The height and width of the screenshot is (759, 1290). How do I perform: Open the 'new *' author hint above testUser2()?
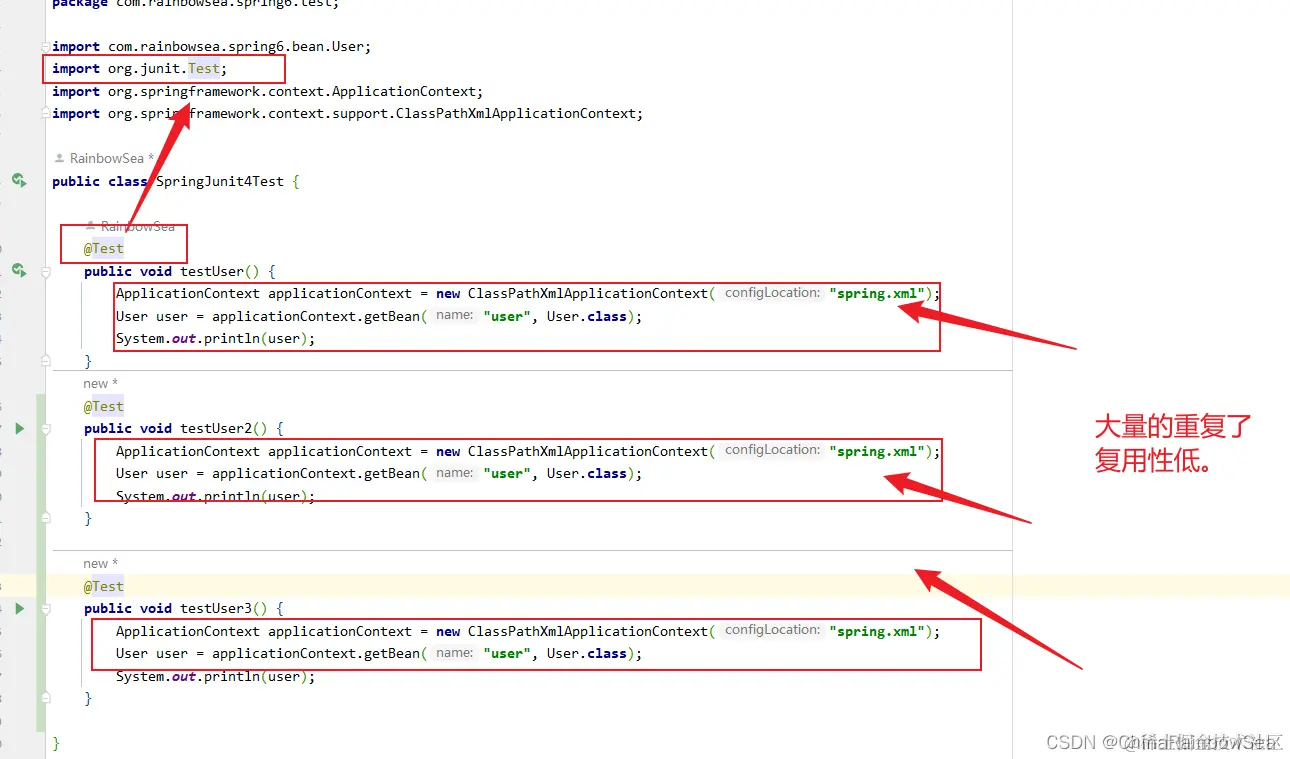pyautogui.click(x=101, y=383)
